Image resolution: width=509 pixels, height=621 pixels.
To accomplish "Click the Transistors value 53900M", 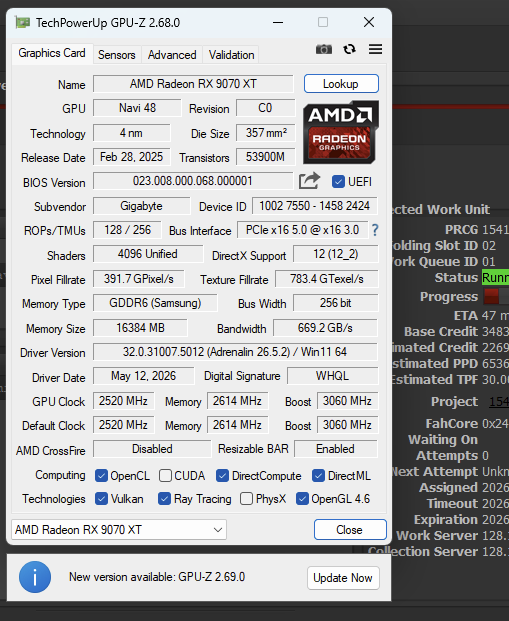I will pos(266,157).
